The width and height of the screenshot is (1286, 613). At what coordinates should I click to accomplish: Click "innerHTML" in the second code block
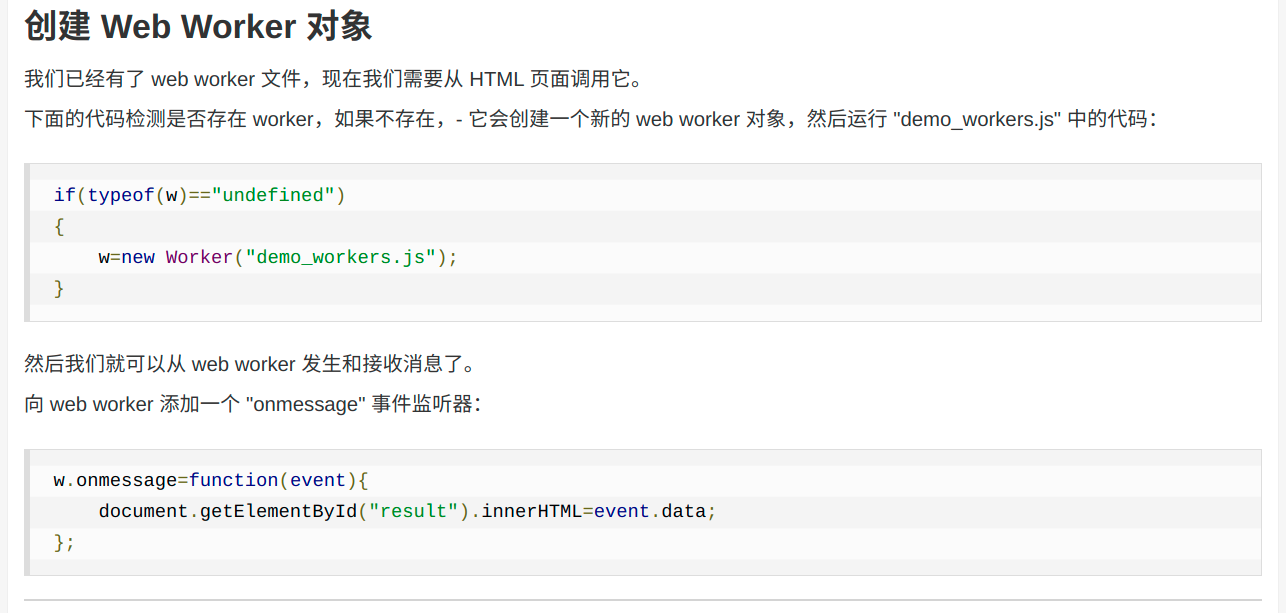tap(531, 511)
